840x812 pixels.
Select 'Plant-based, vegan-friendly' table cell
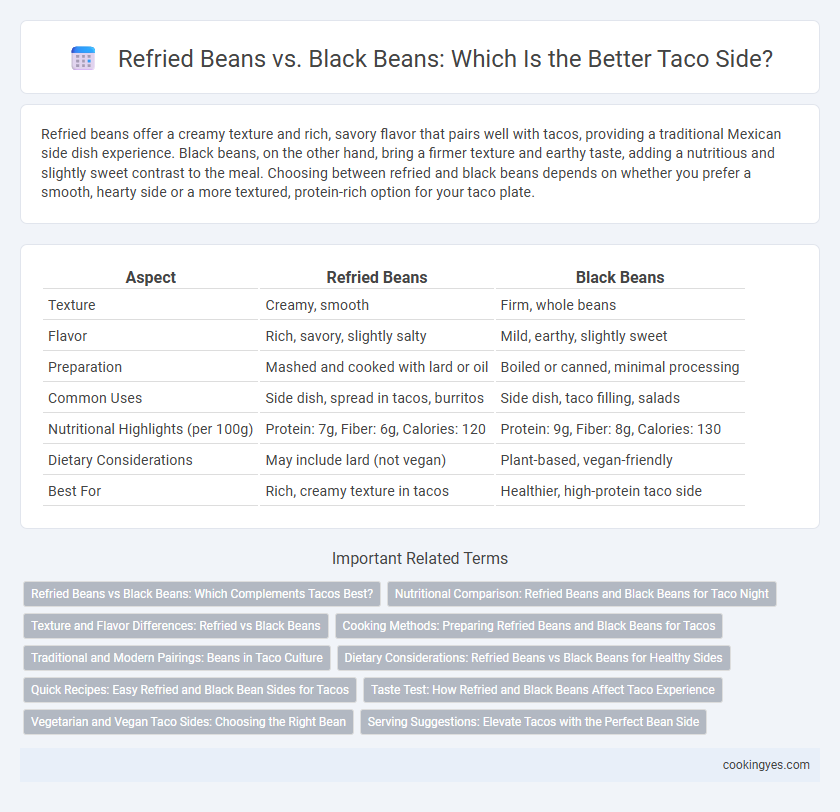click(586, 460)
